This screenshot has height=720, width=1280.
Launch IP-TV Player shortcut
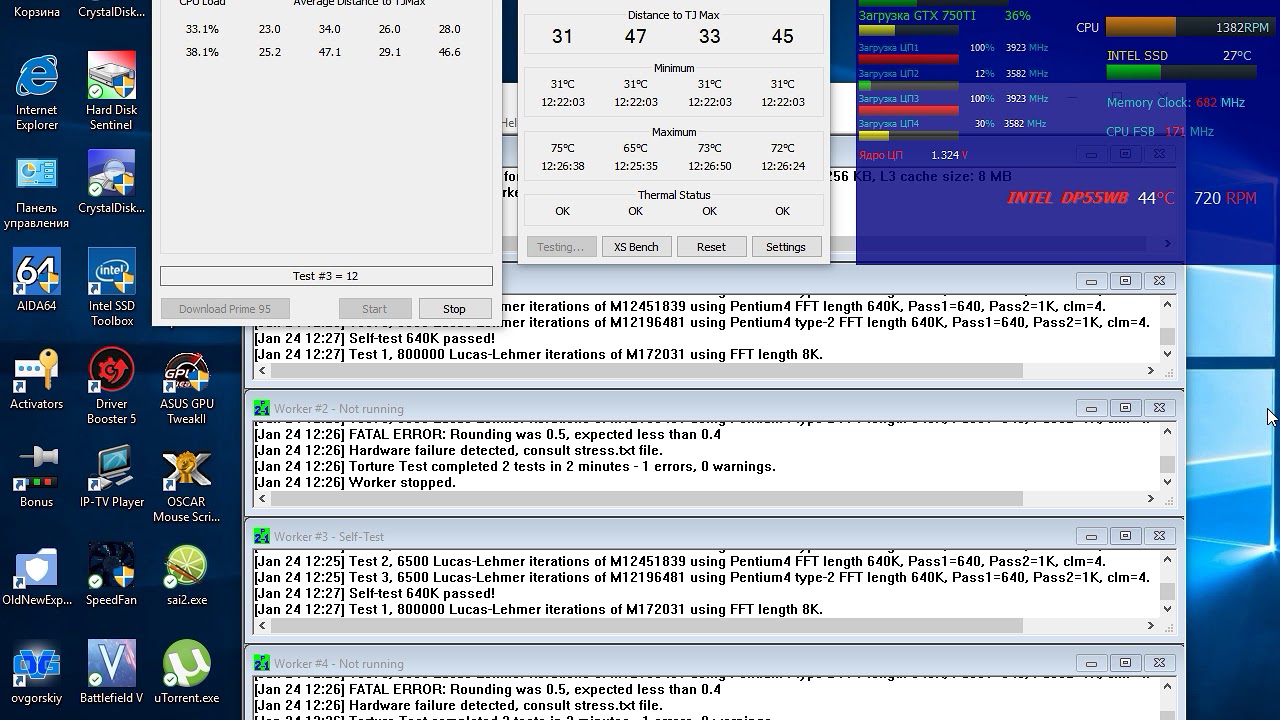tap(111, 477)
